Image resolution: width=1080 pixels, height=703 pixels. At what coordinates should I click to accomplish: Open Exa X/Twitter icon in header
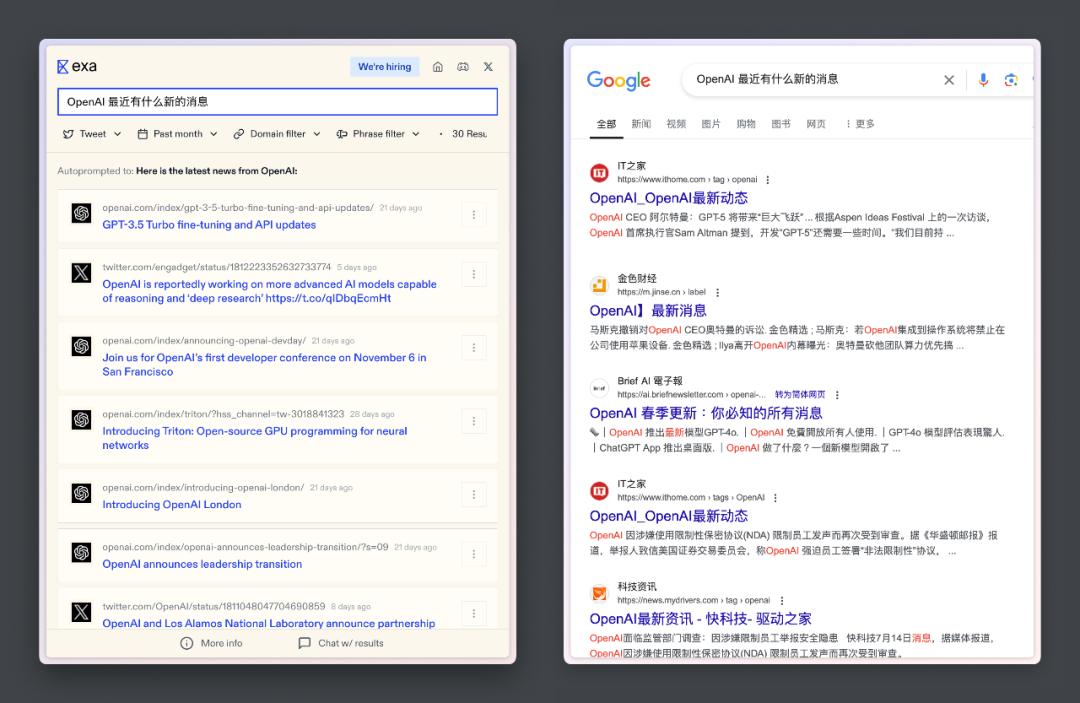[488, 67]
